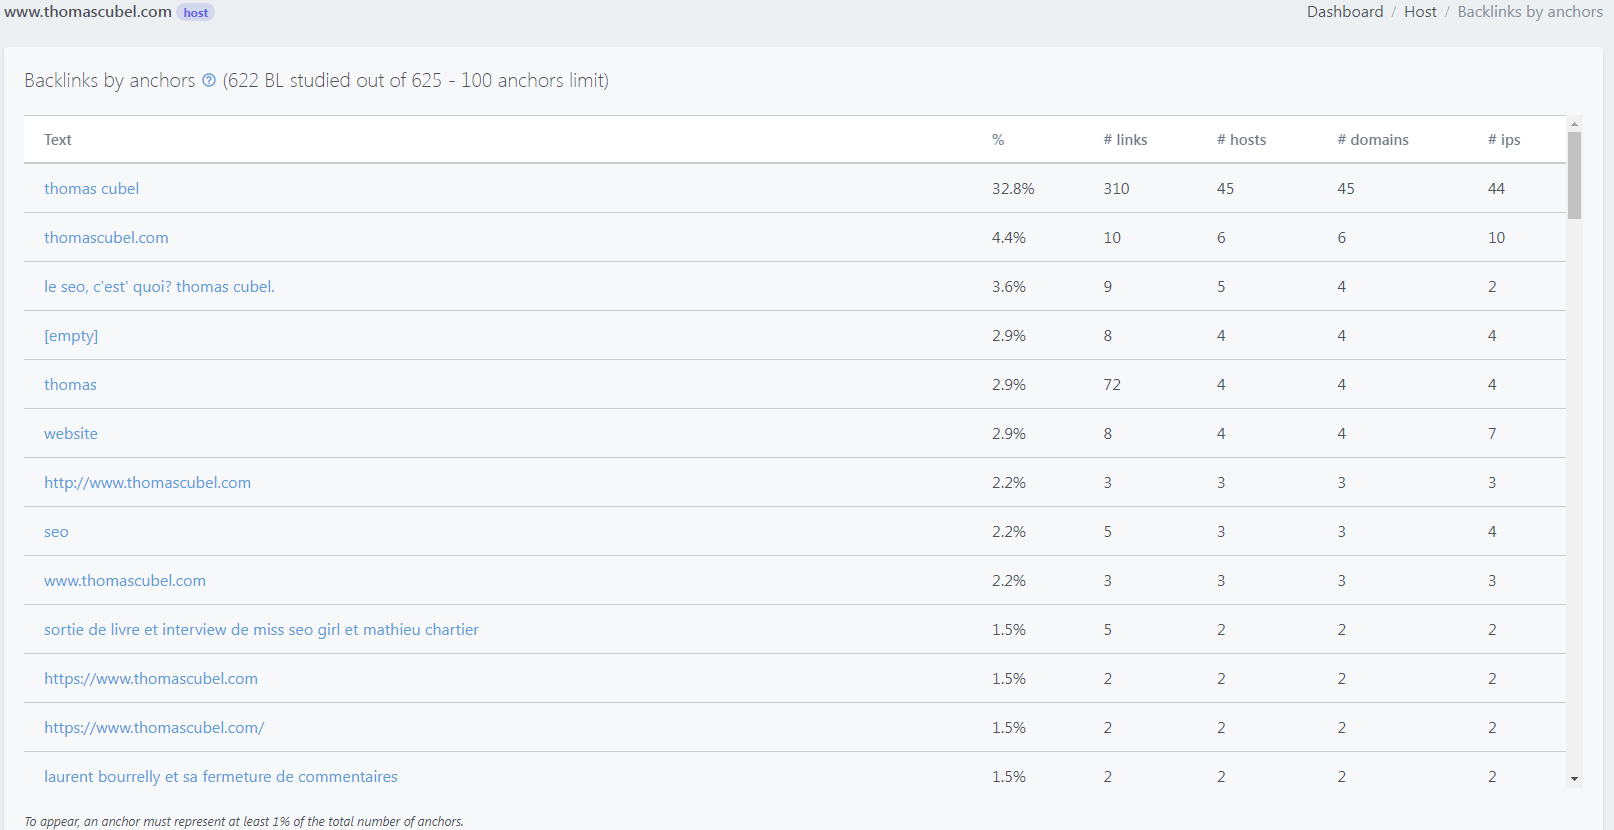Click the purple 'host' badge
Viewport: 1614px width, 830px height.
click(196, 13)
